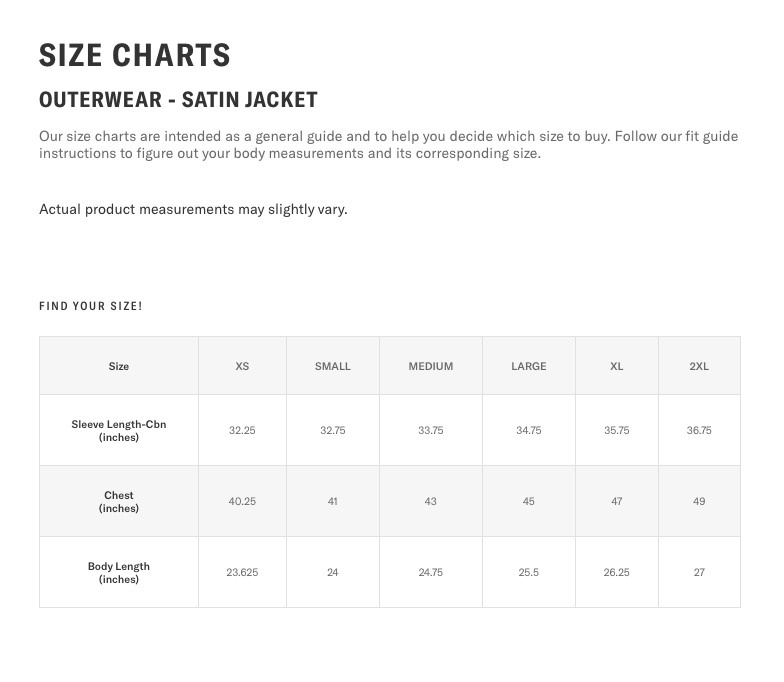Click the XL column header
This screenshot has width=784, height=682.
point(617,366)
